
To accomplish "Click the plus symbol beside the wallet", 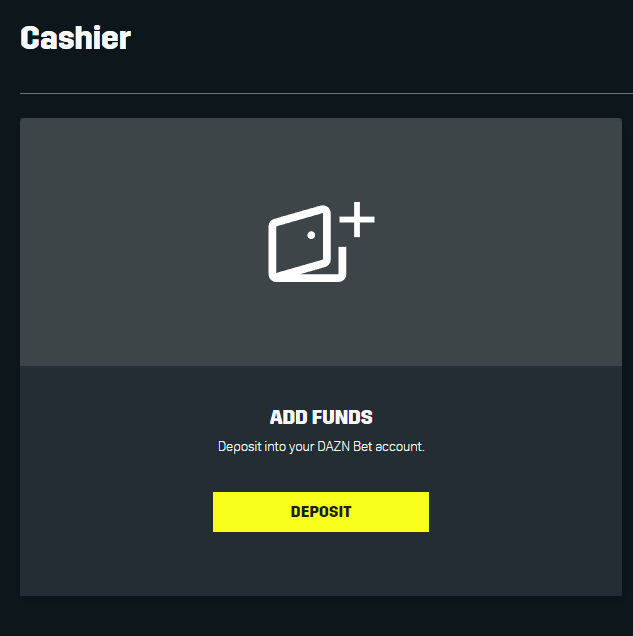I will [357, 219].
